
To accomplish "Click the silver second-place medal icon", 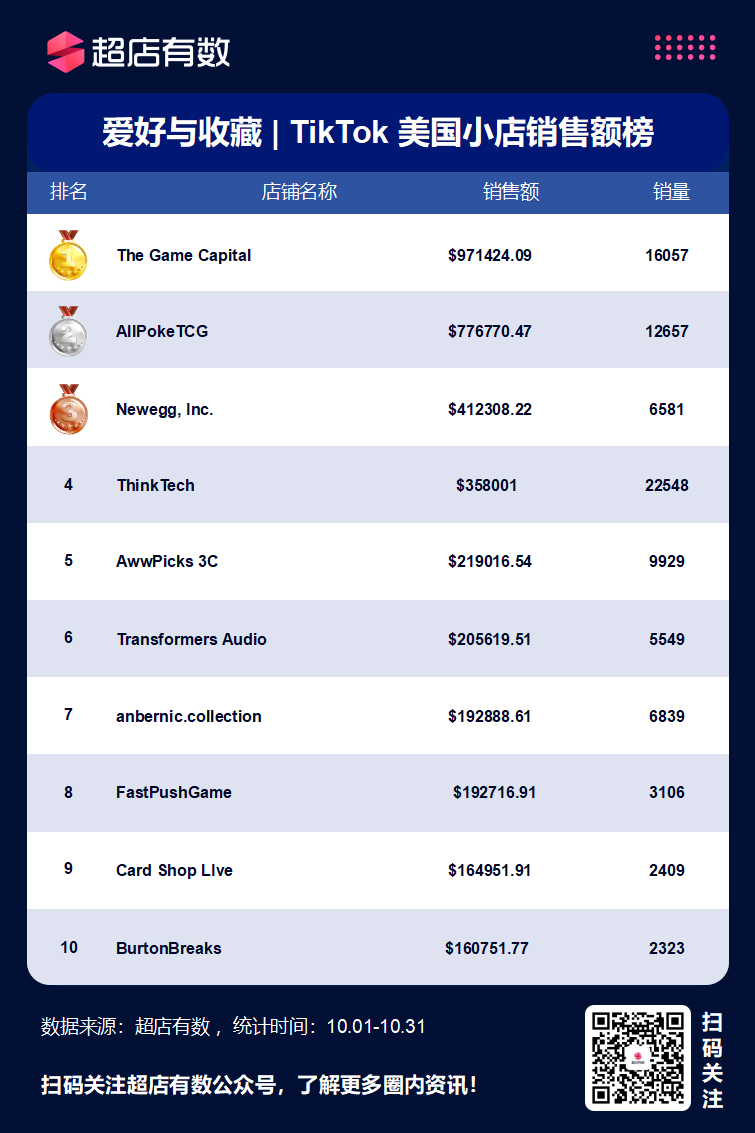I will 68,332.
